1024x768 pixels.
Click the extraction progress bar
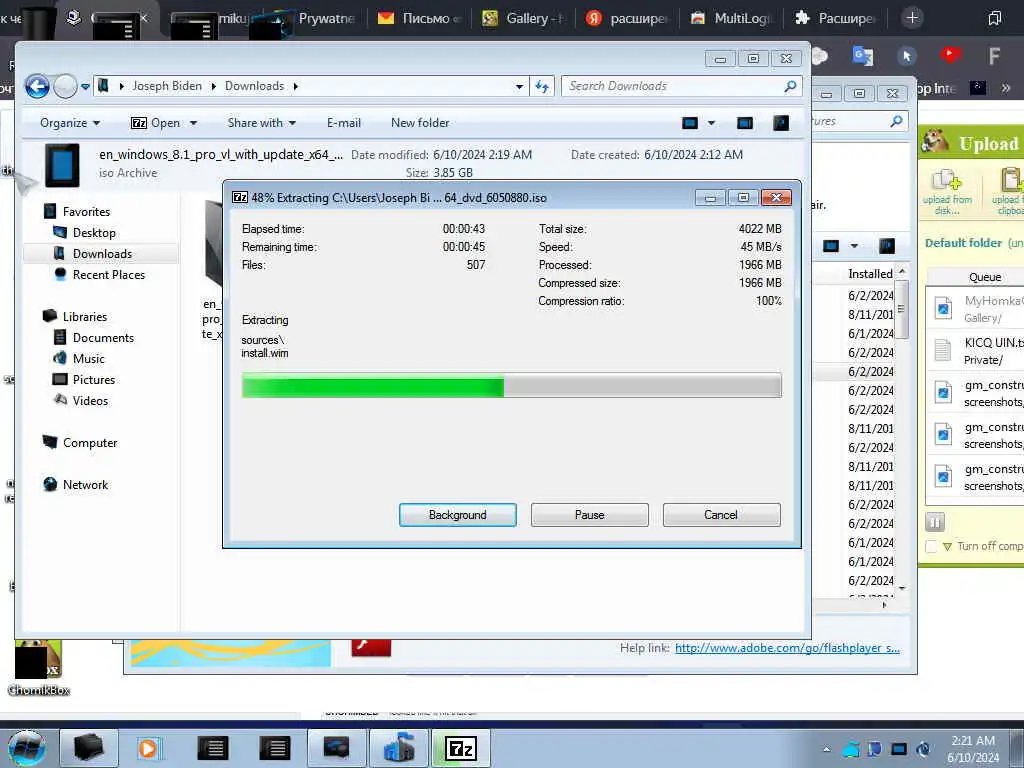pyautogui.click(x=511, y=385)
